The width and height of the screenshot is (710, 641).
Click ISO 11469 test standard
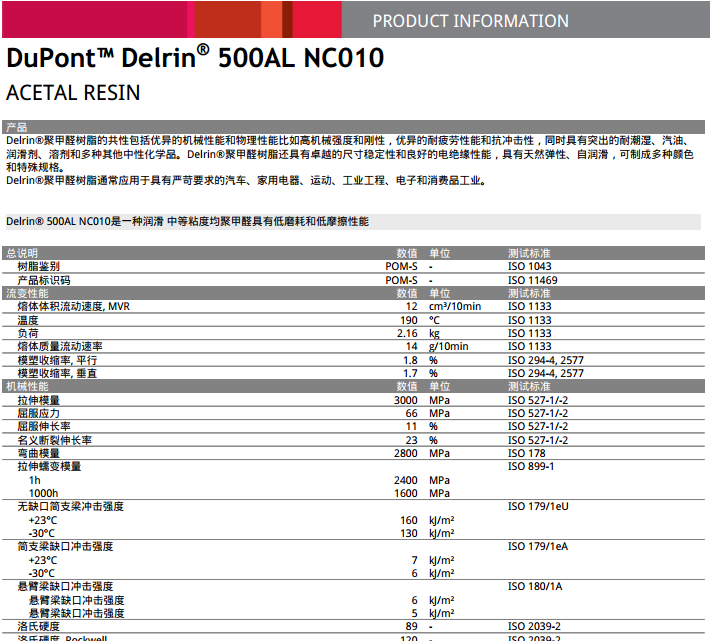pos(532,280)
